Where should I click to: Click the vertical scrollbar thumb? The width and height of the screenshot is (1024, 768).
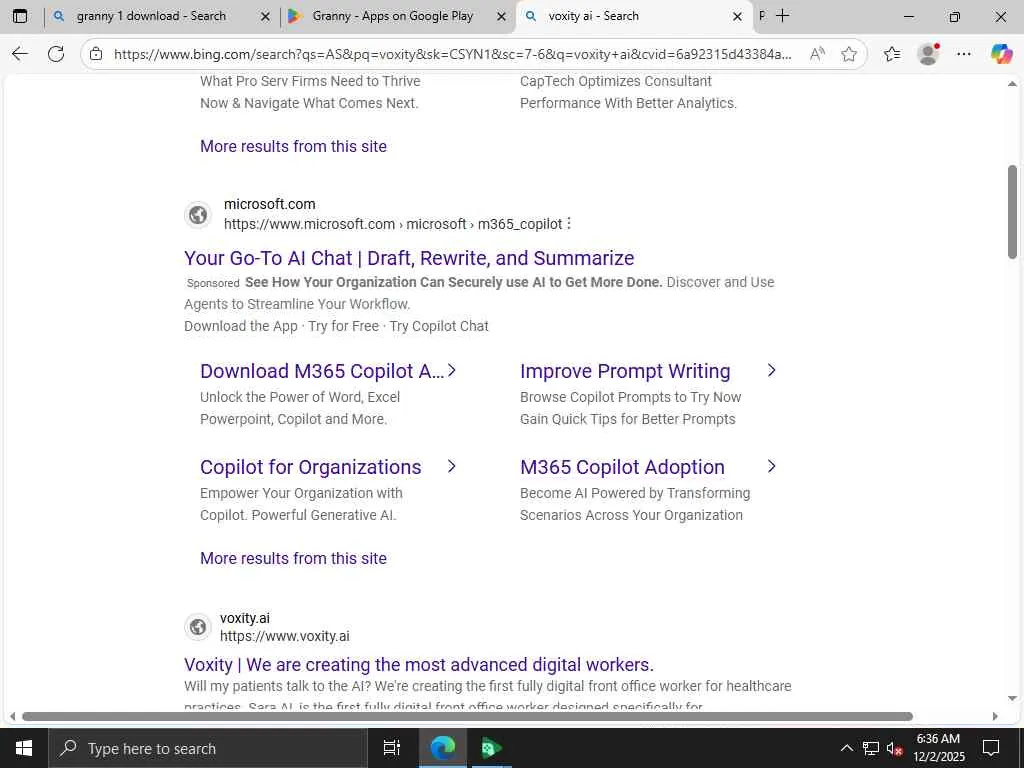(1012, 212)
